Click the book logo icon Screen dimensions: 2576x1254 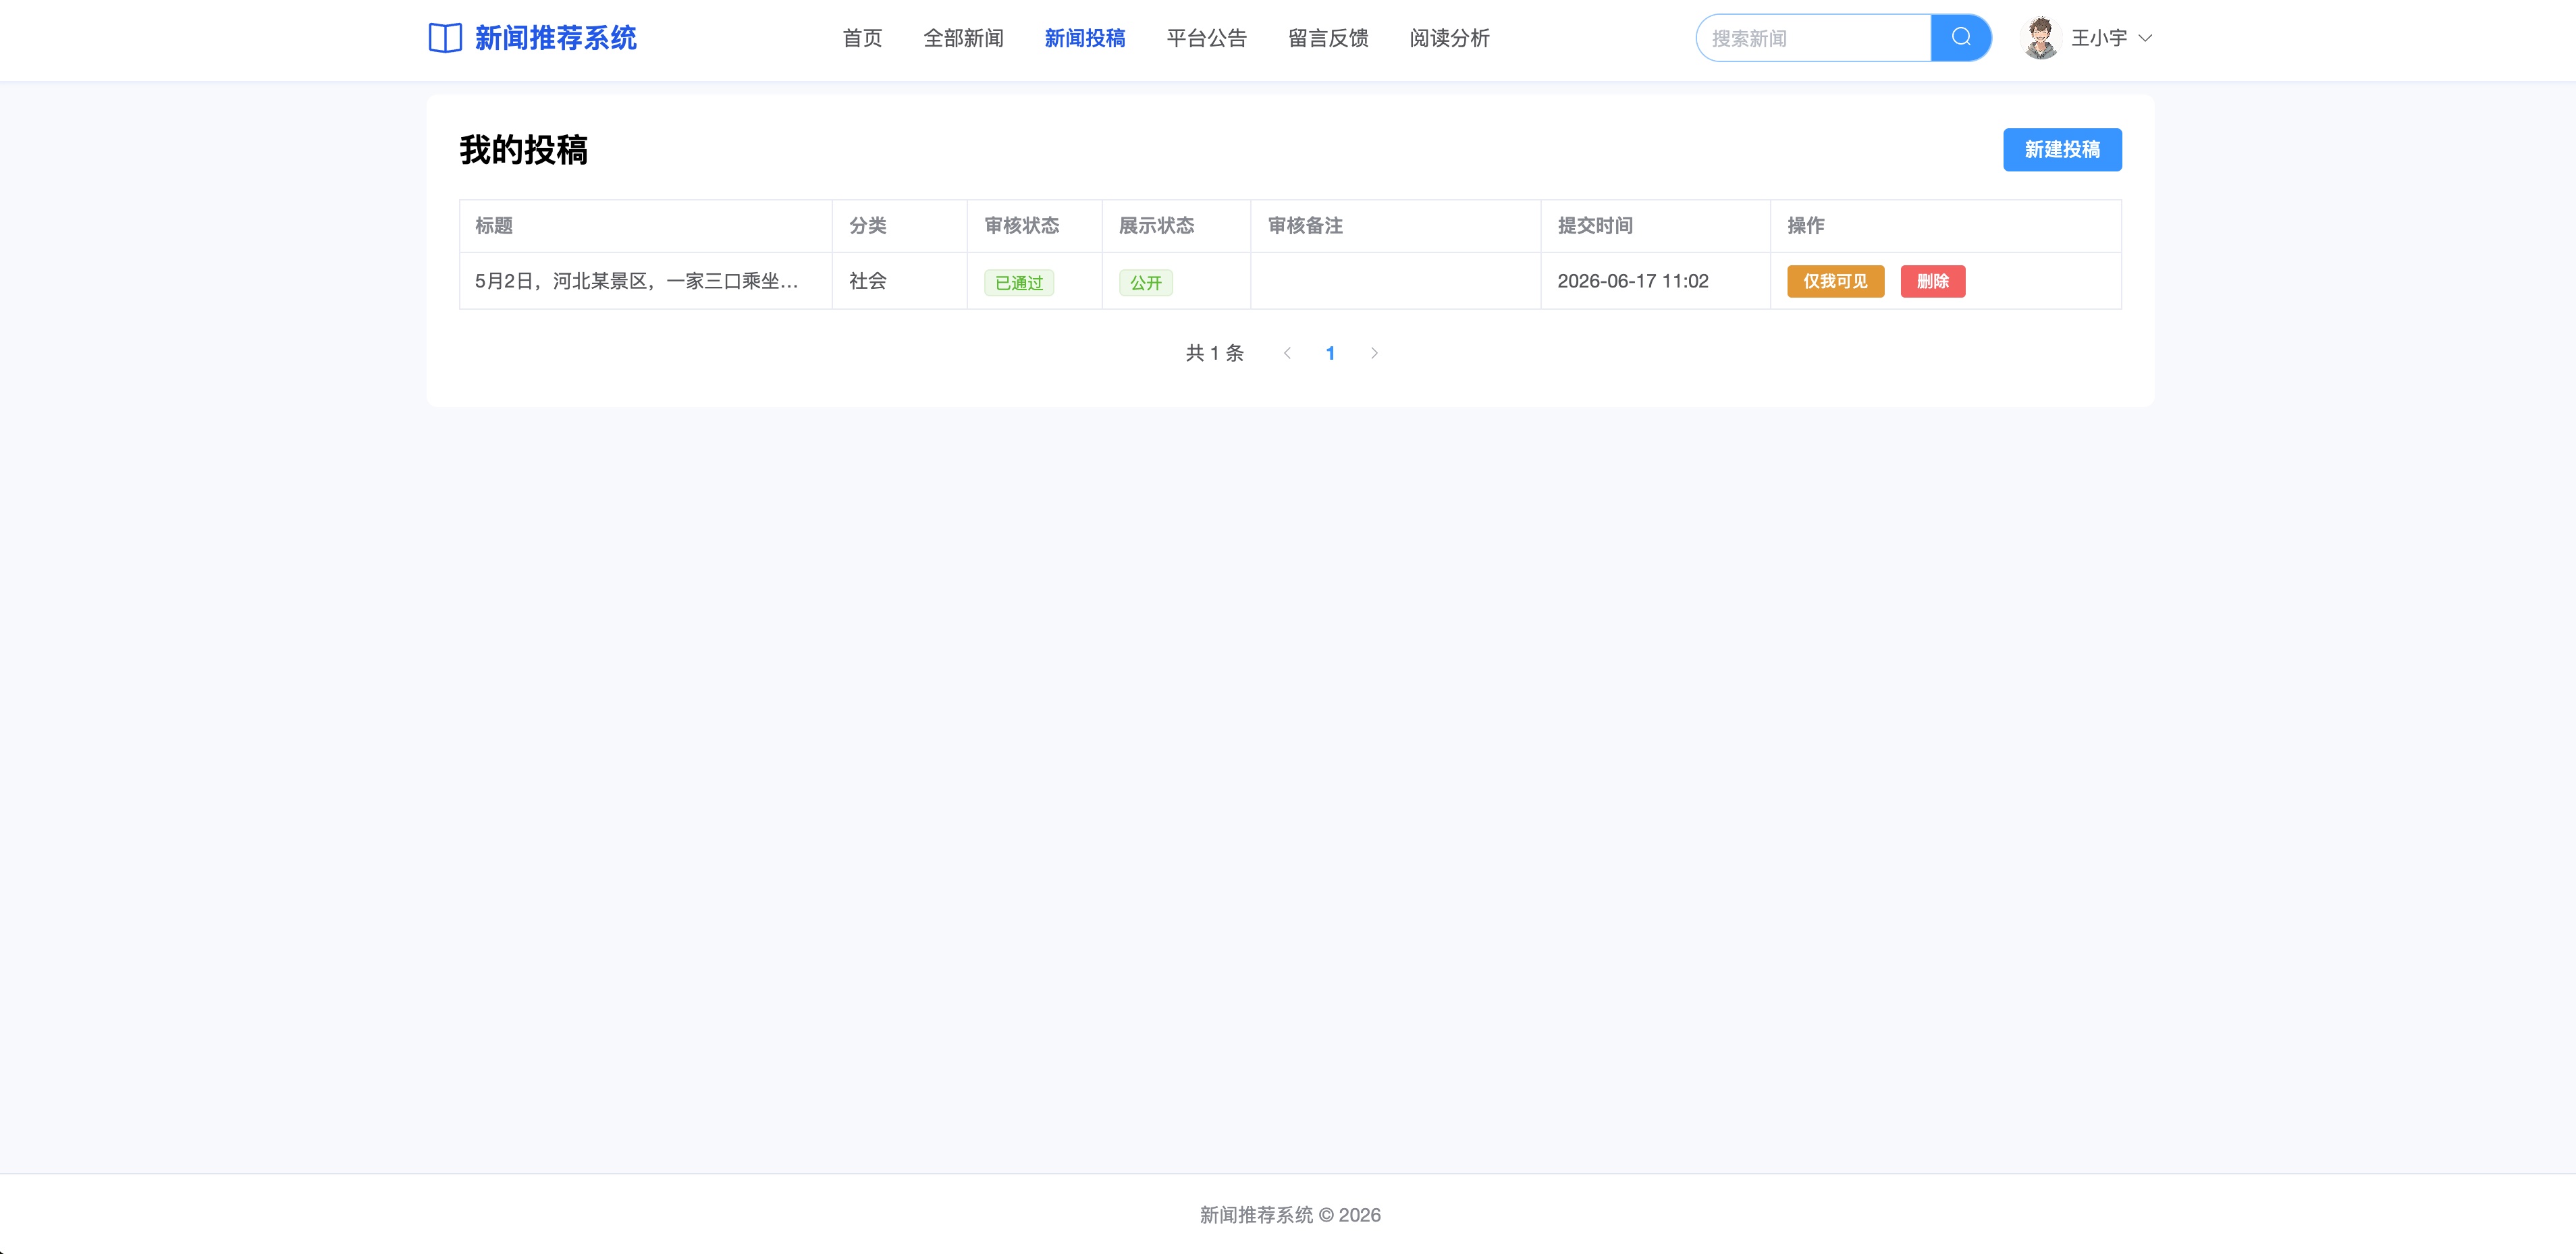coord(445,38)
